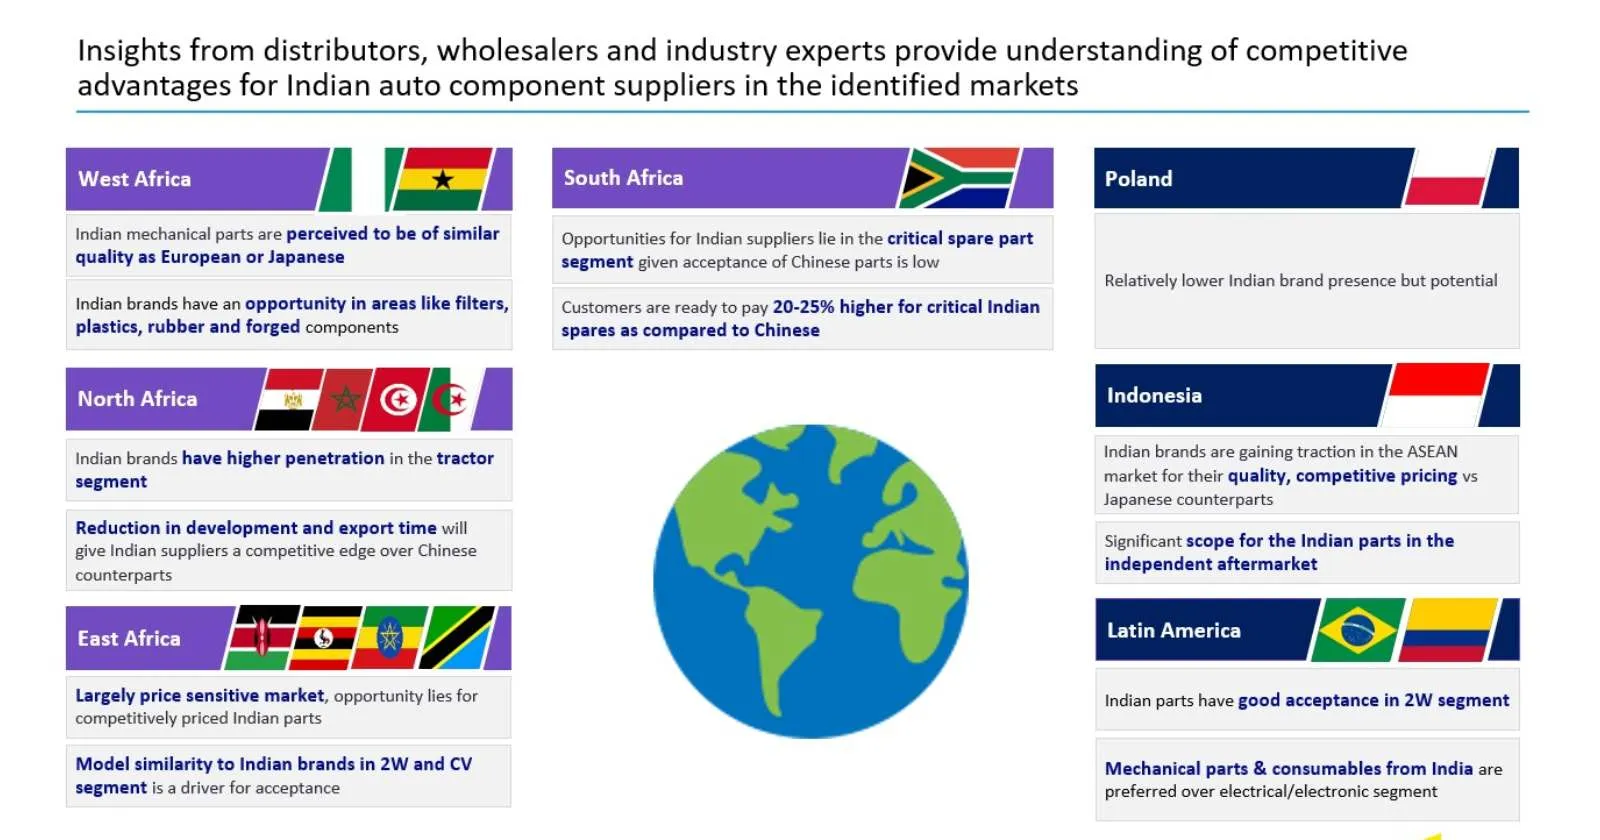
Task: Select the Indonesia flag icon
Action: click(x=1434, y=395)
